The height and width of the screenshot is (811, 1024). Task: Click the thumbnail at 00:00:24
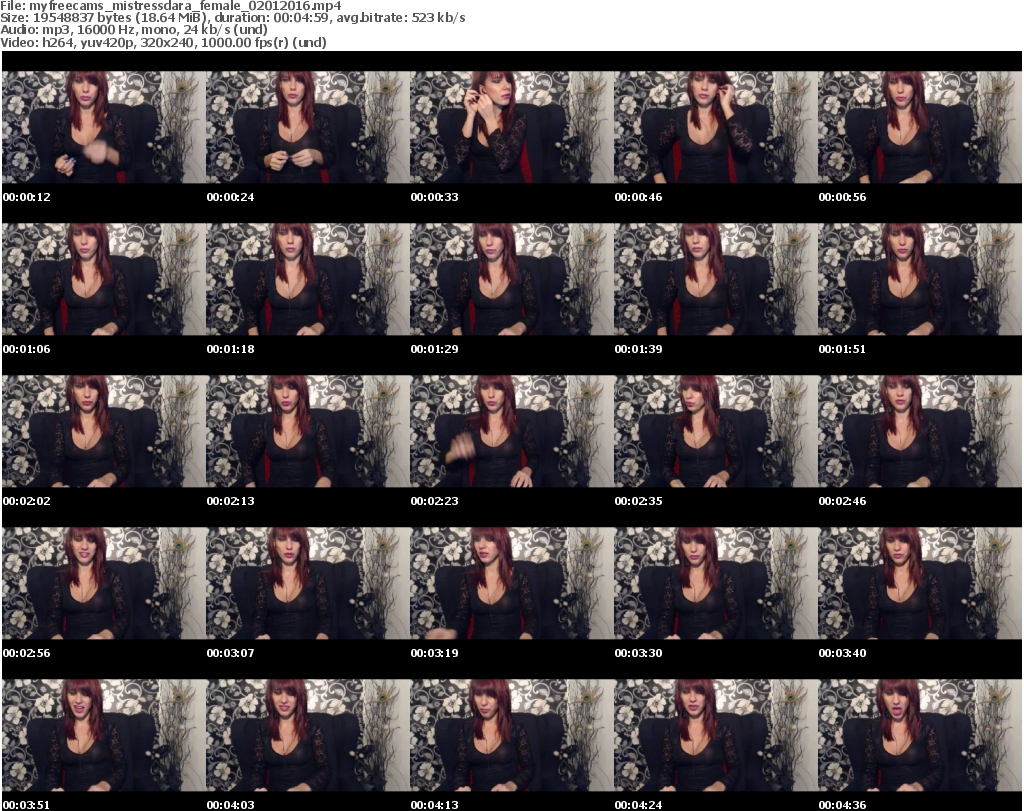308,127
